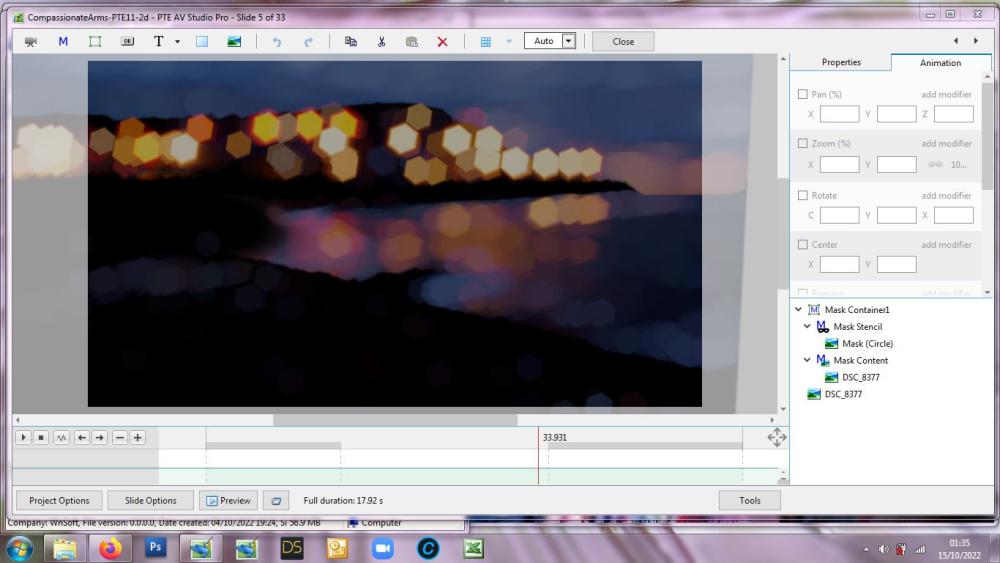
Task: Click the Pan X input field
Action: point(839,114)
